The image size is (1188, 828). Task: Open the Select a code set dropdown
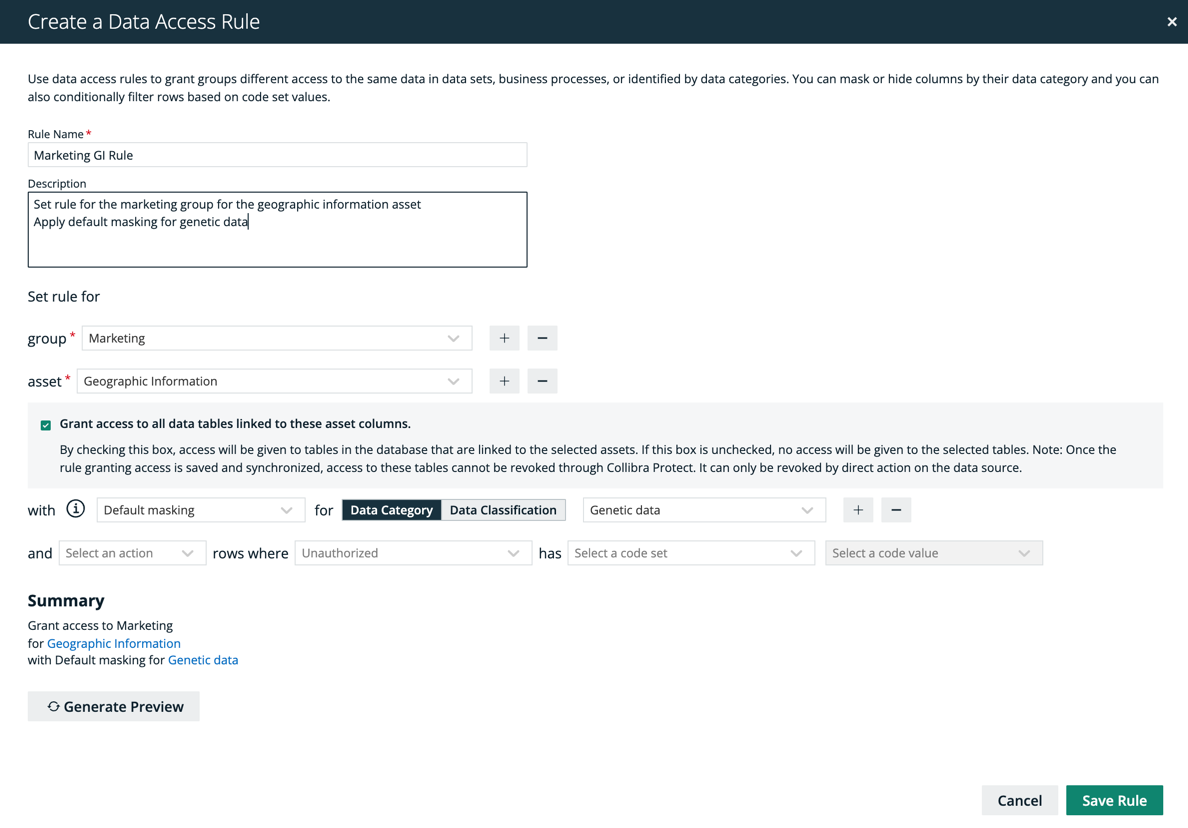[x=690, y=553]
